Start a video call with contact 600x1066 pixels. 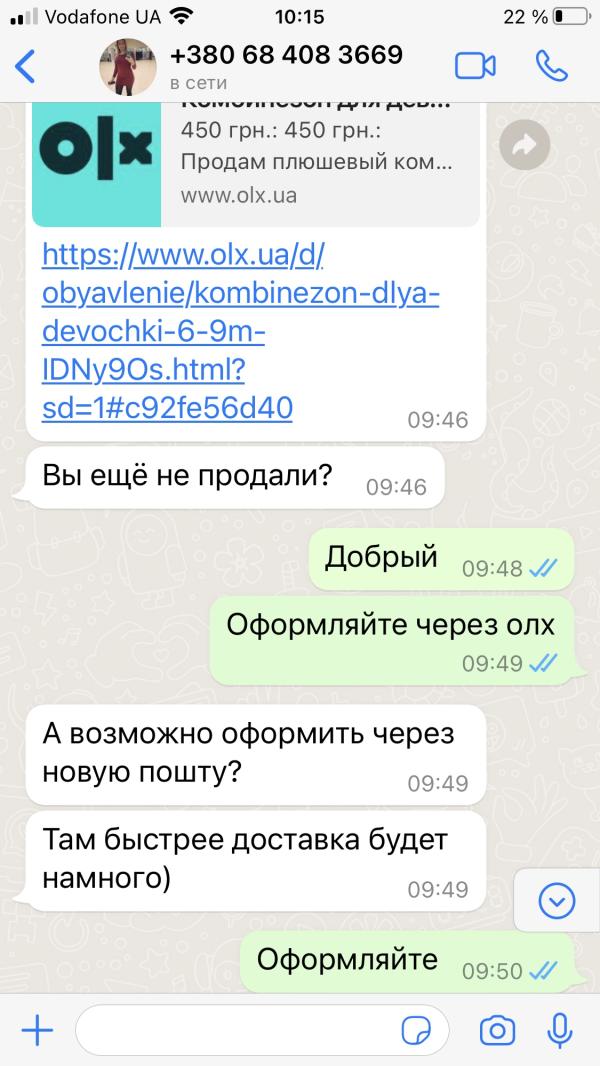(x=475, y=67)
